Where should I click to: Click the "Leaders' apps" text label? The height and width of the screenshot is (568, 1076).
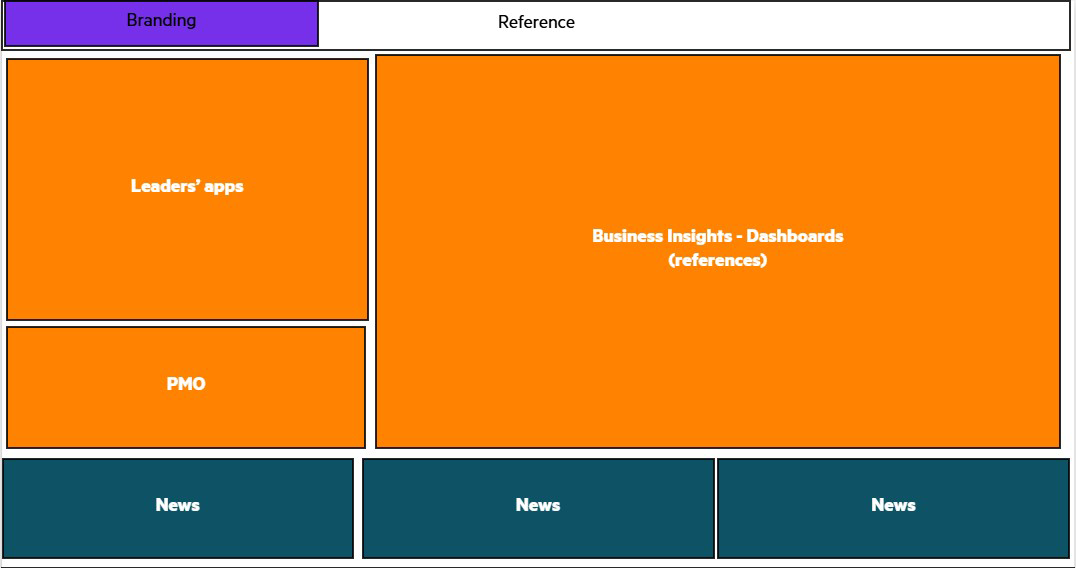tap(187, 186)
